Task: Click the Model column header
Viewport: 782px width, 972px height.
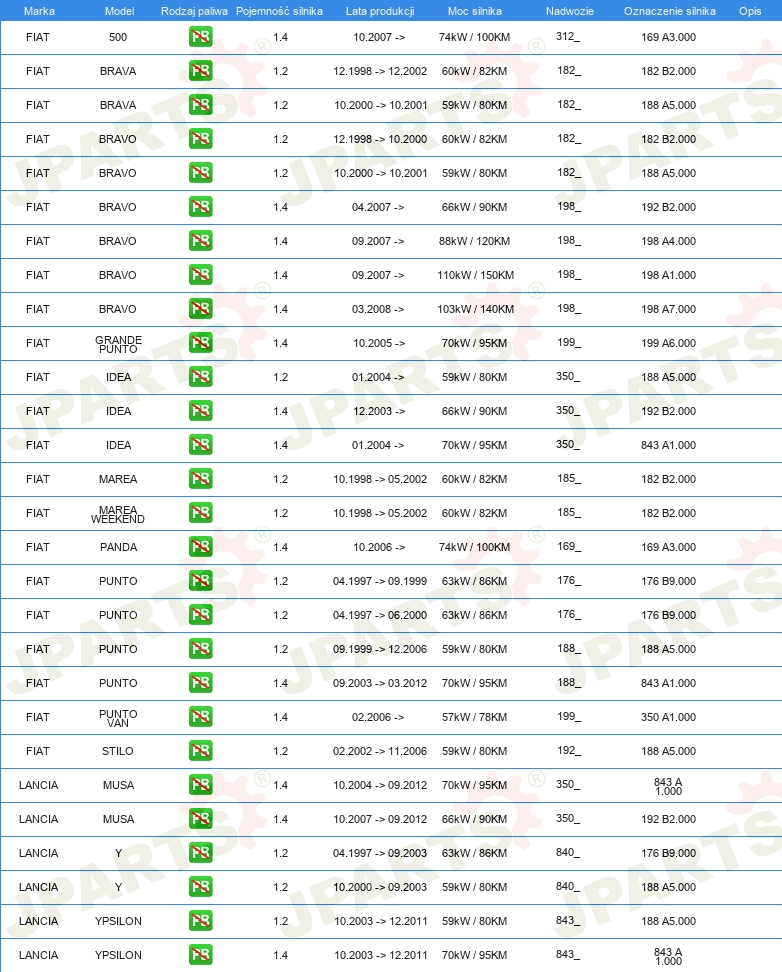Action: (x=120, y=11)
